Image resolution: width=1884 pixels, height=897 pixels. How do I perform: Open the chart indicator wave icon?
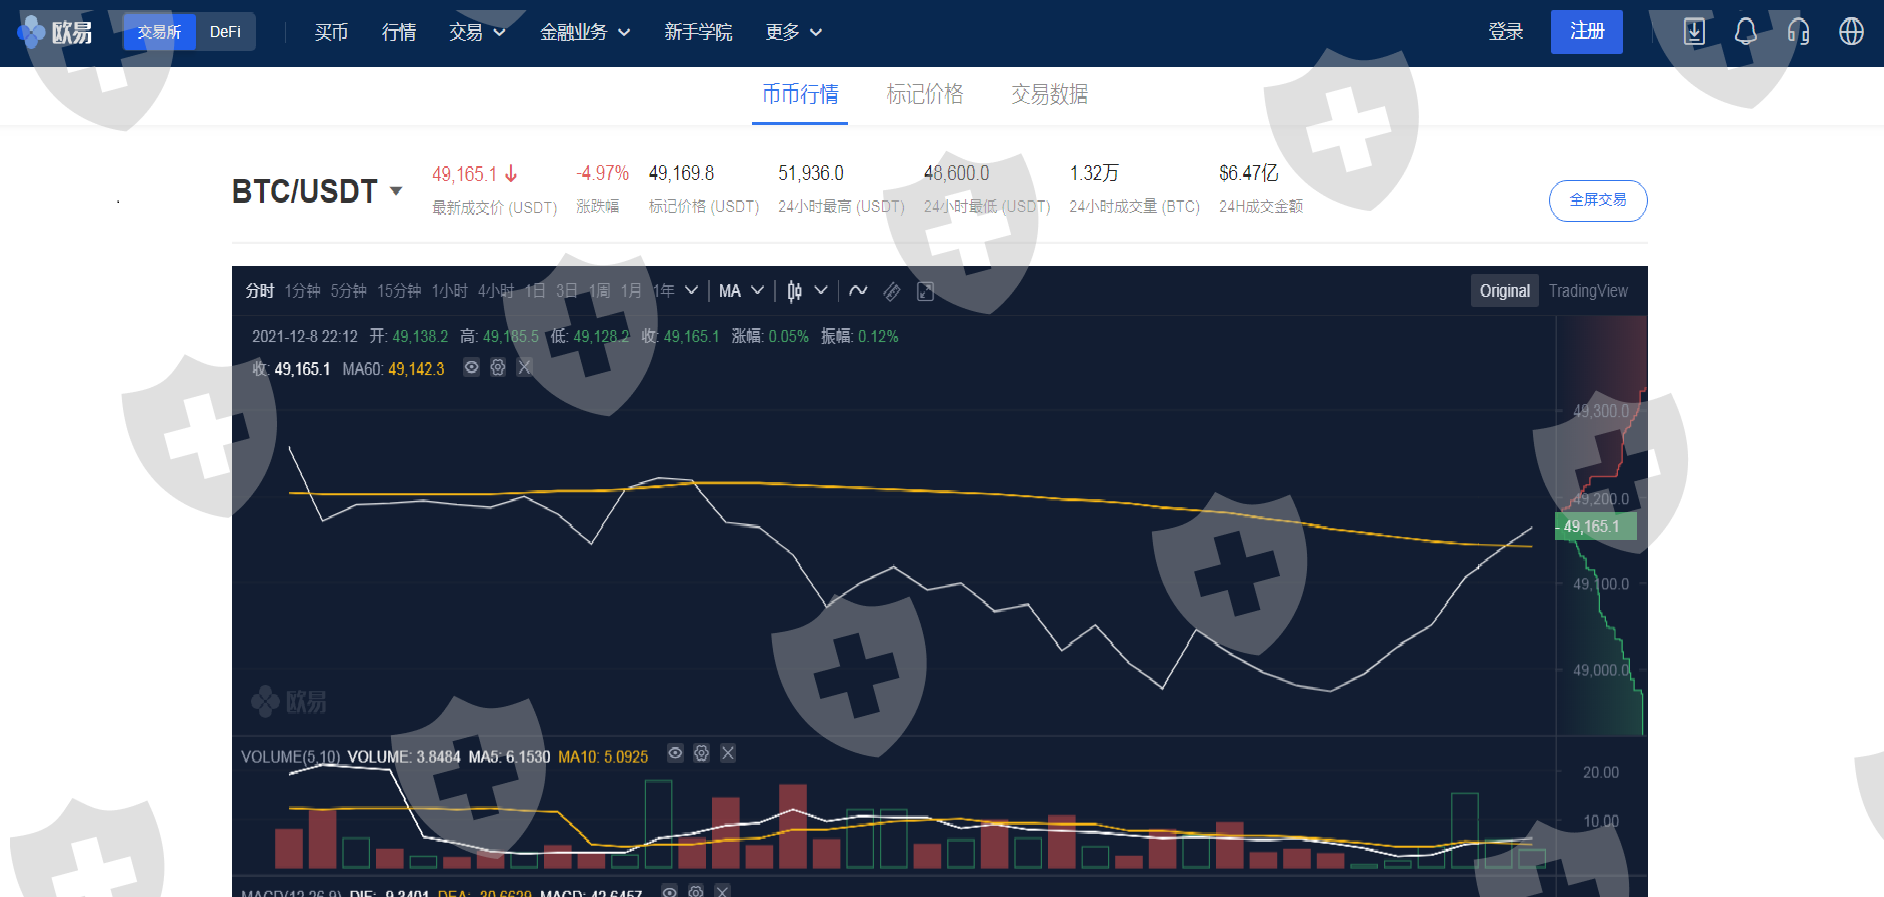pos(858,291)
